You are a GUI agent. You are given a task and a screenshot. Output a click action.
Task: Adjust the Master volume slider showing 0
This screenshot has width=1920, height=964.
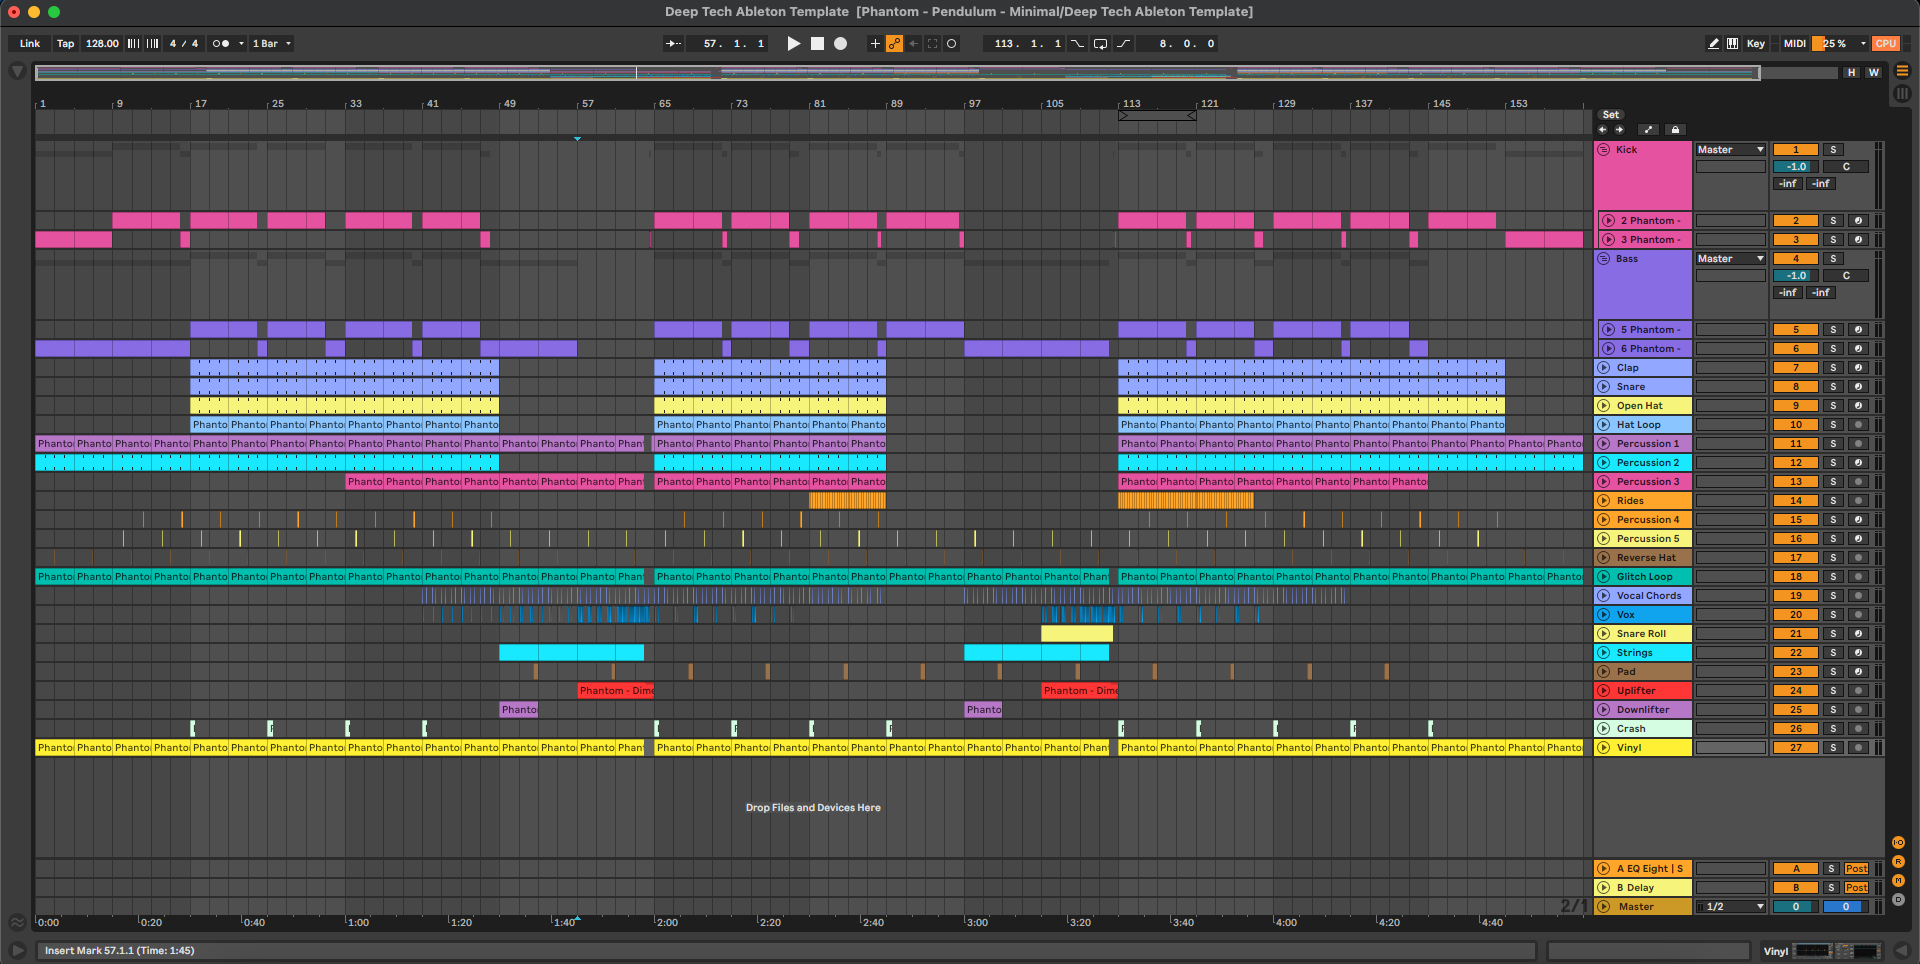click(x=1795, y=907)
